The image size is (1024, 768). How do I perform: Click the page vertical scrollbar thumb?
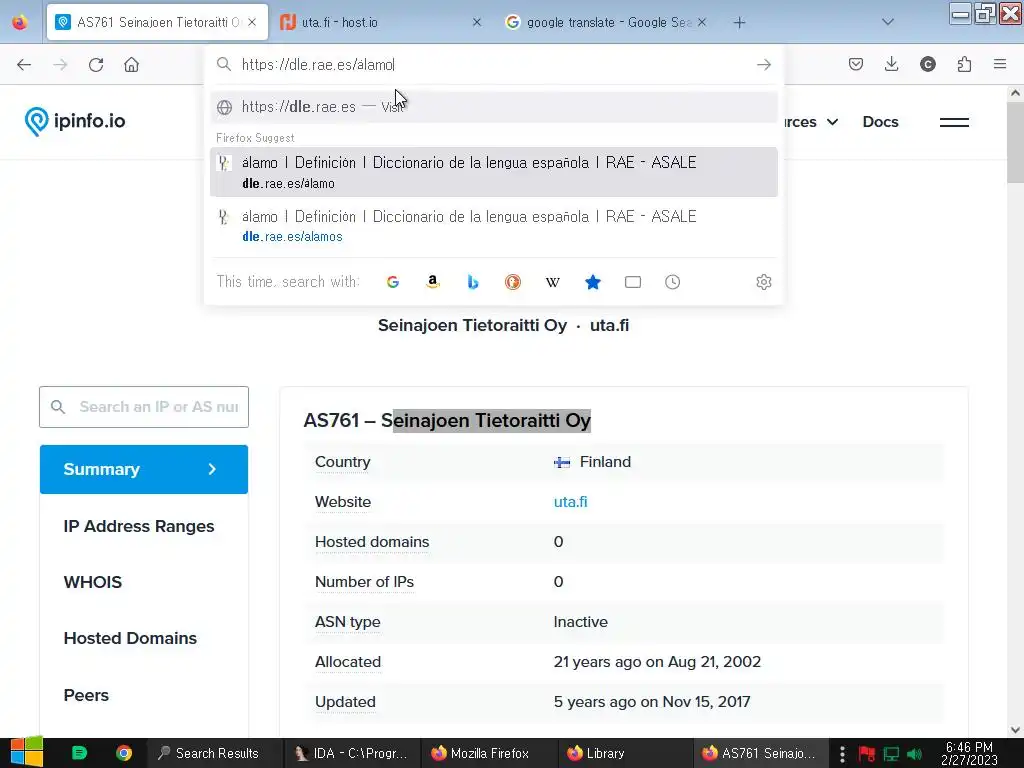[x=1015, y=144]
